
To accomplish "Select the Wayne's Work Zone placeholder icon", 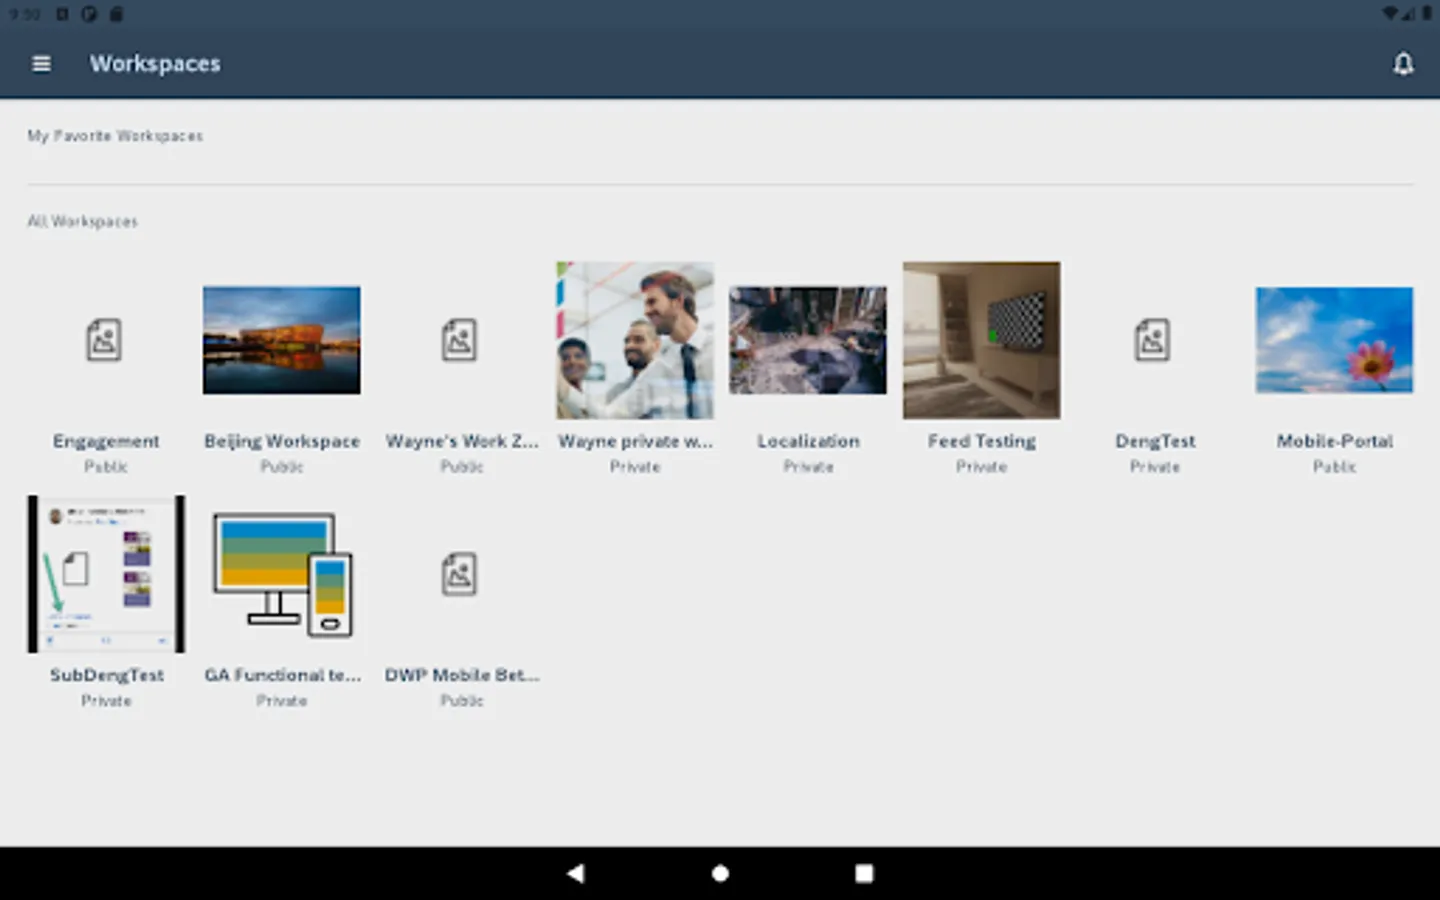I will tap(459, 340).
